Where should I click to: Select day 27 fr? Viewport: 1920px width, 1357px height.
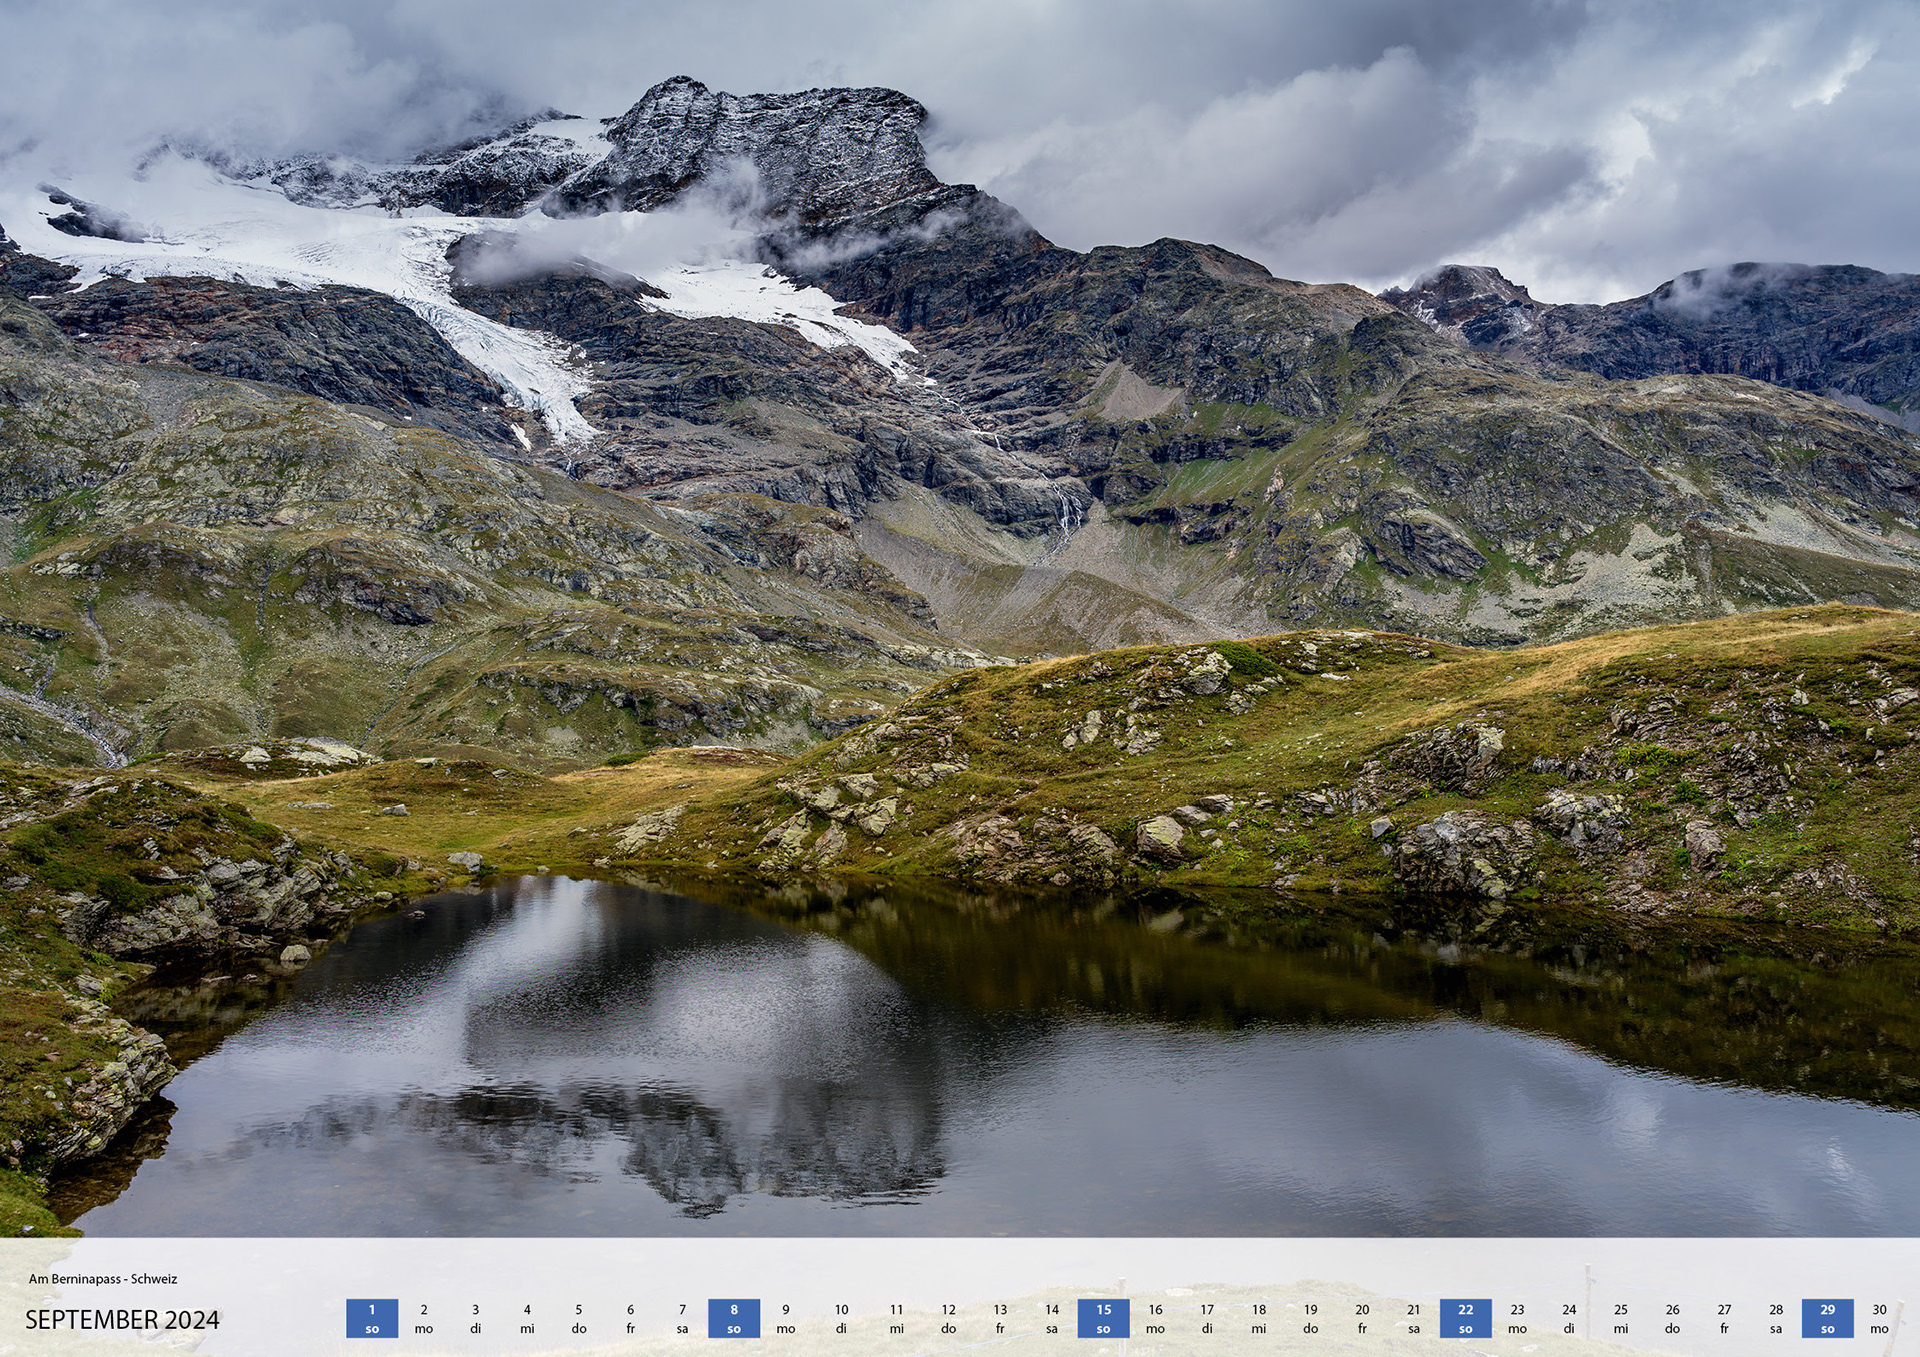(x=1724, y=1318)
